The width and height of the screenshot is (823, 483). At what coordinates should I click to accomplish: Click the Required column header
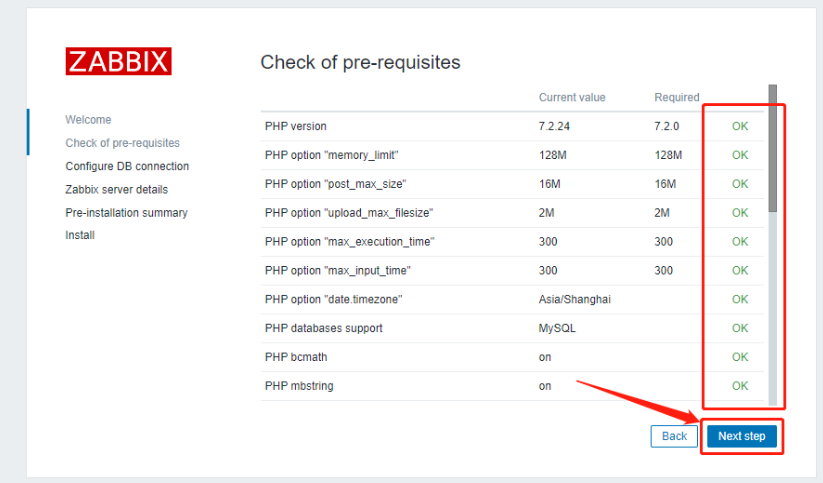click(676, 97)
